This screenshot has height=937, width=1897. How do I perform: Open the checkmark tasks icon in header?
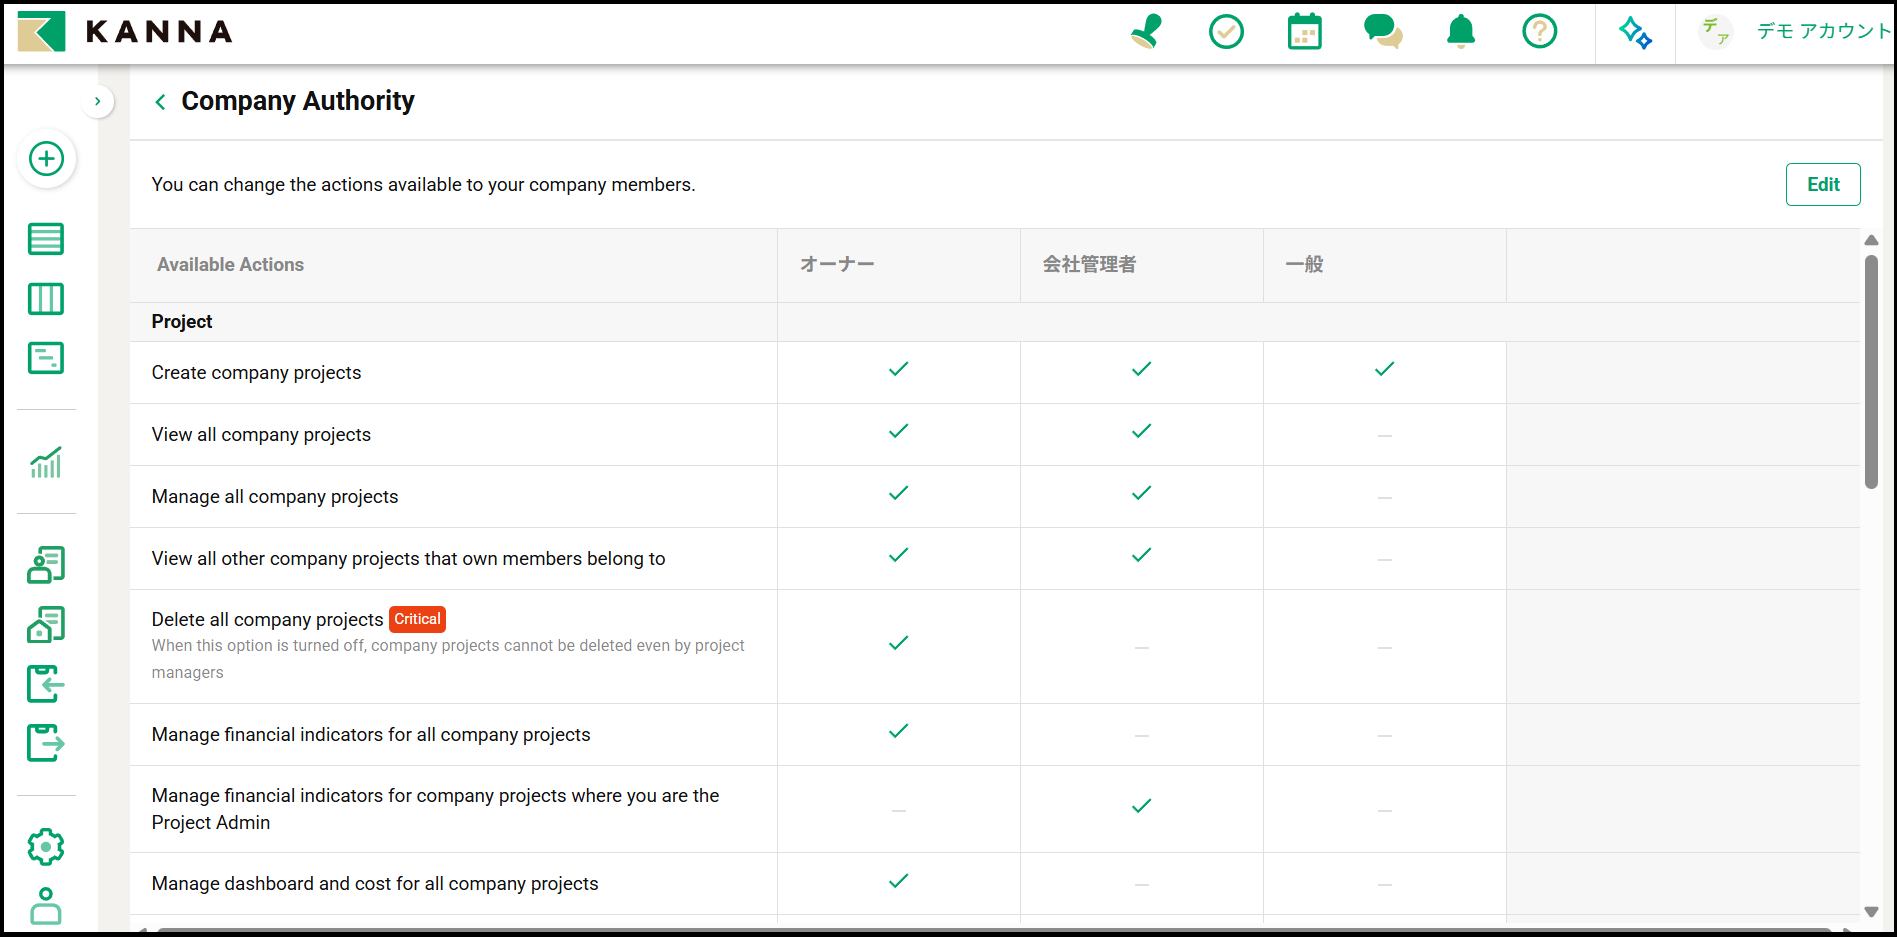1226,32
